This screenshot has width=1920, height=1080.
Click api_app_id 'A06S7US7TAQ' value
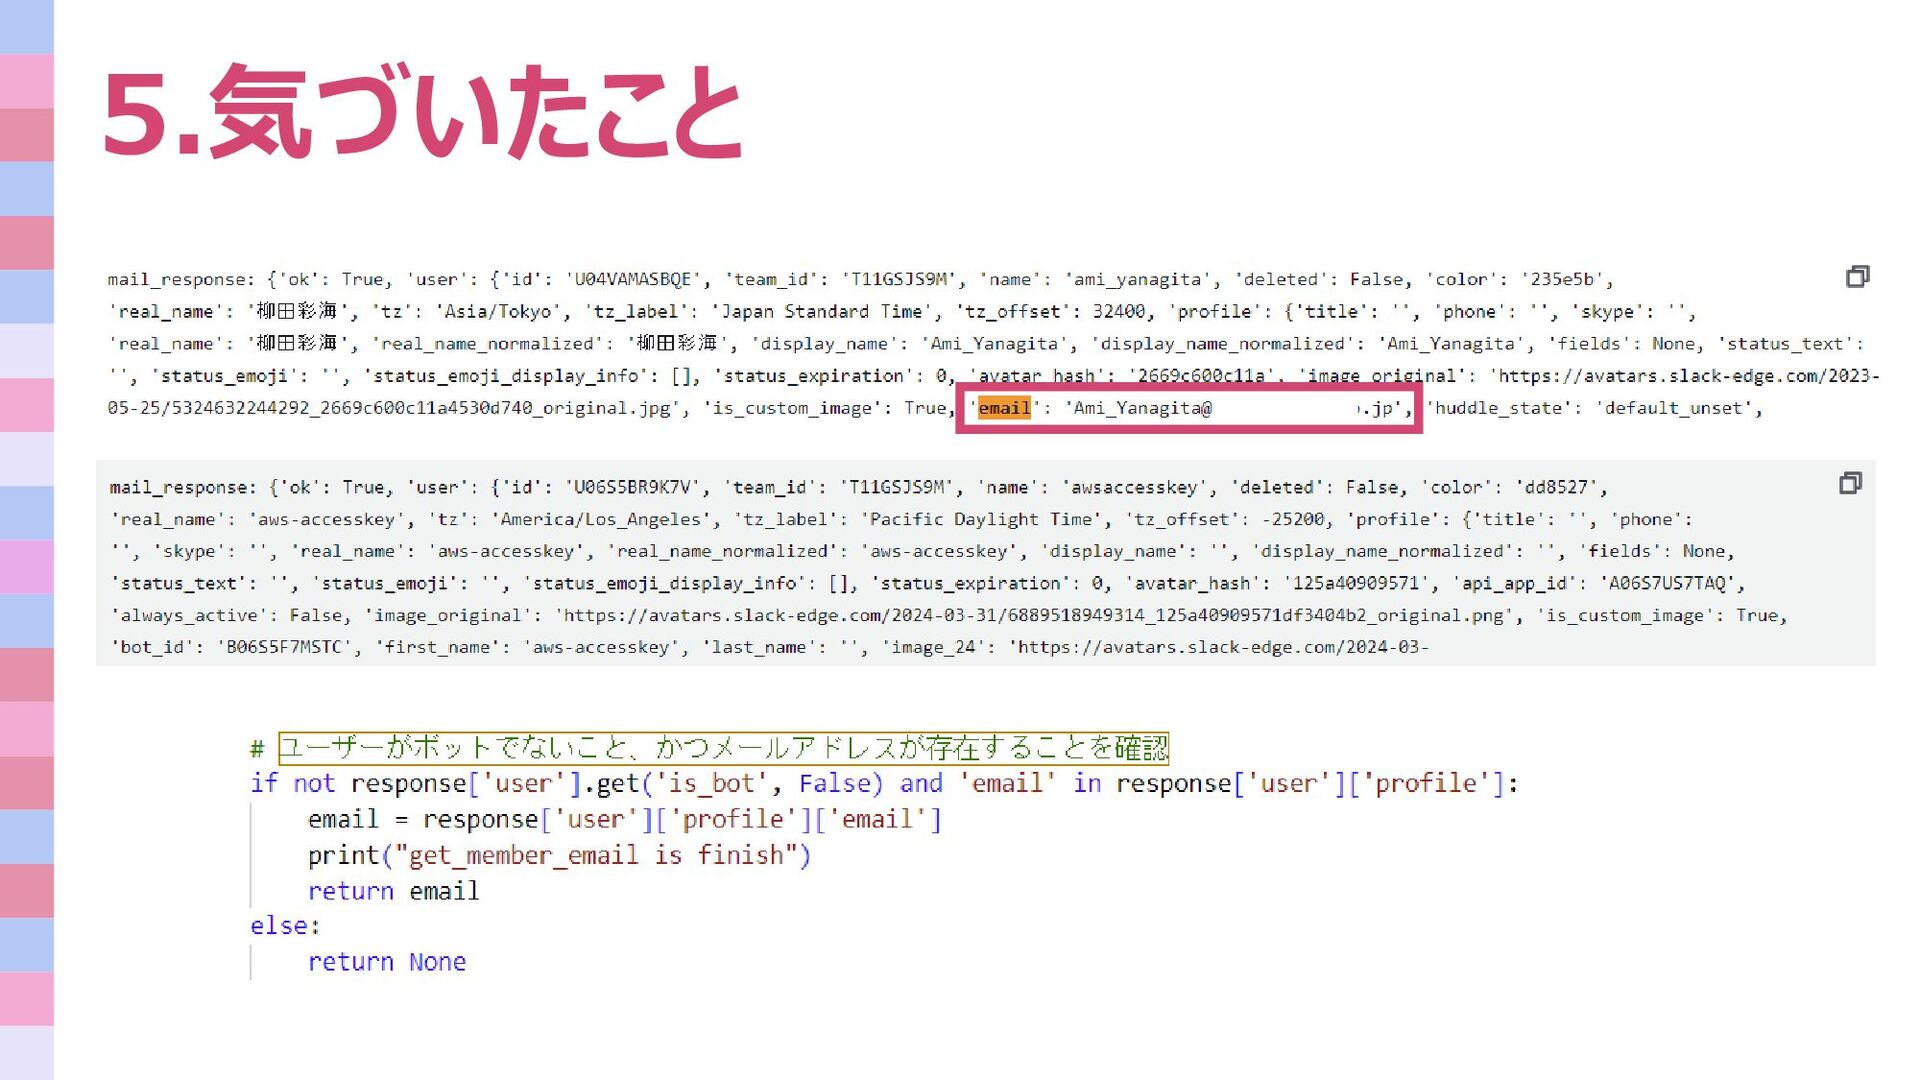tap(1667, 584)
